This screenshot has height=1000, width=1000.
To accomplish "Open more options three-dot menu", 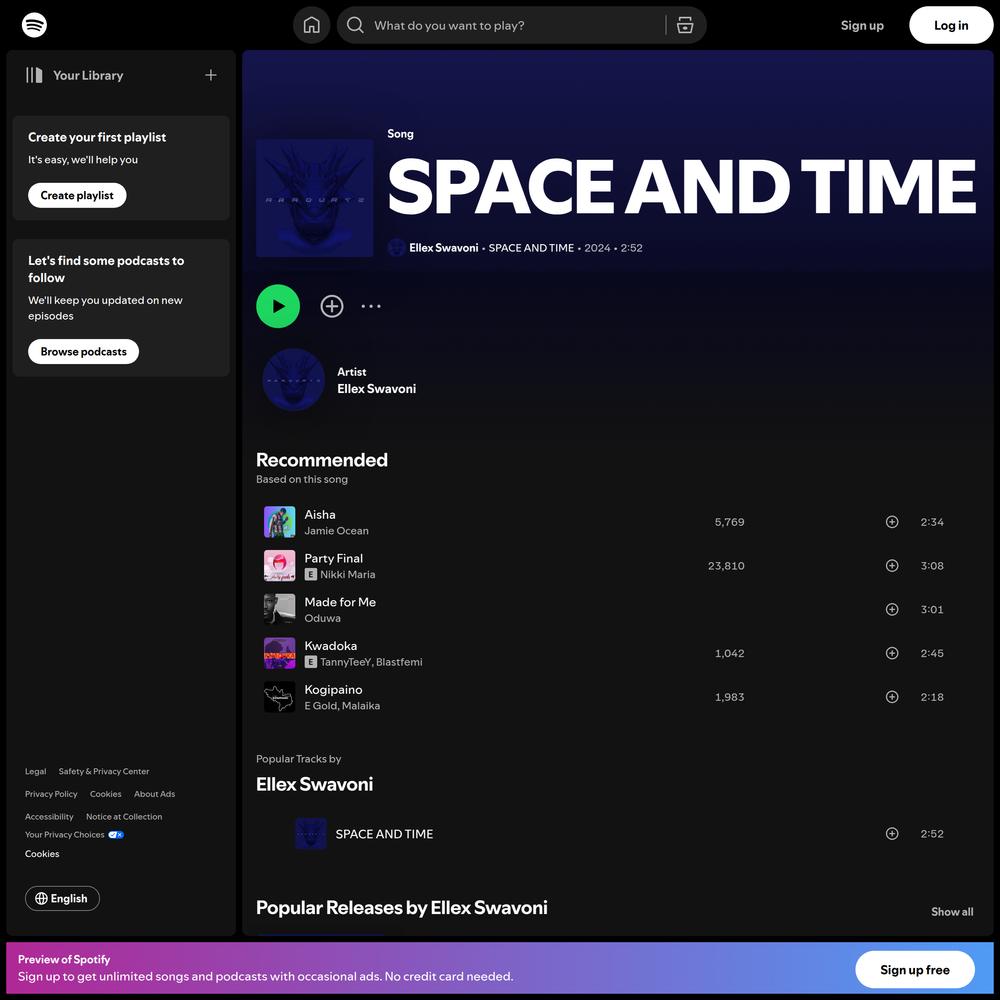I will click(x=371, y=306).
